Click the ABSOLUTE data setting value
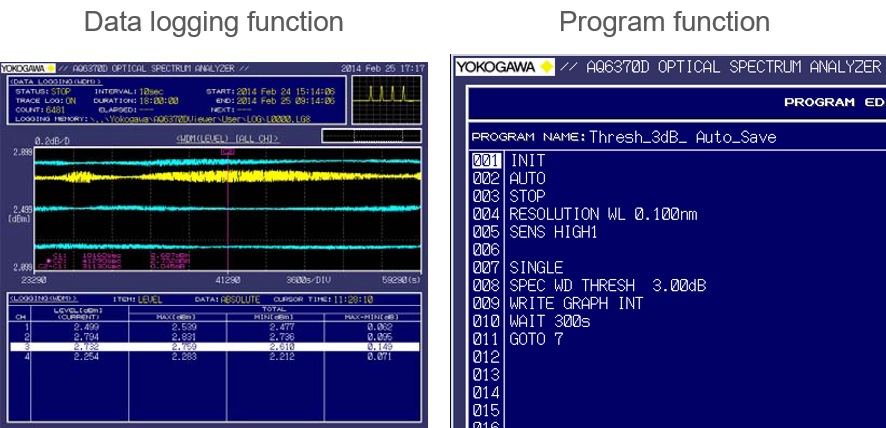The width and height of the screenshot is (886, 428). [239, 299]
